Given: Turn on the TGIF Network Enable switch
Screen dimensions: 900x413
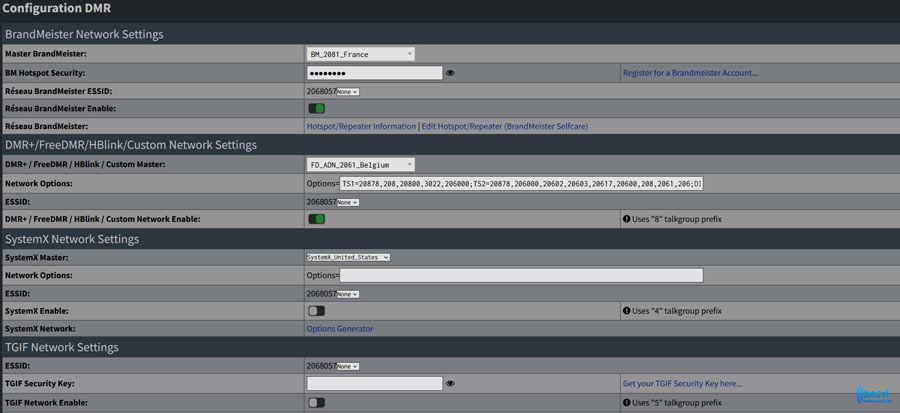Looking at the screenshot, I should click(316, 403).
